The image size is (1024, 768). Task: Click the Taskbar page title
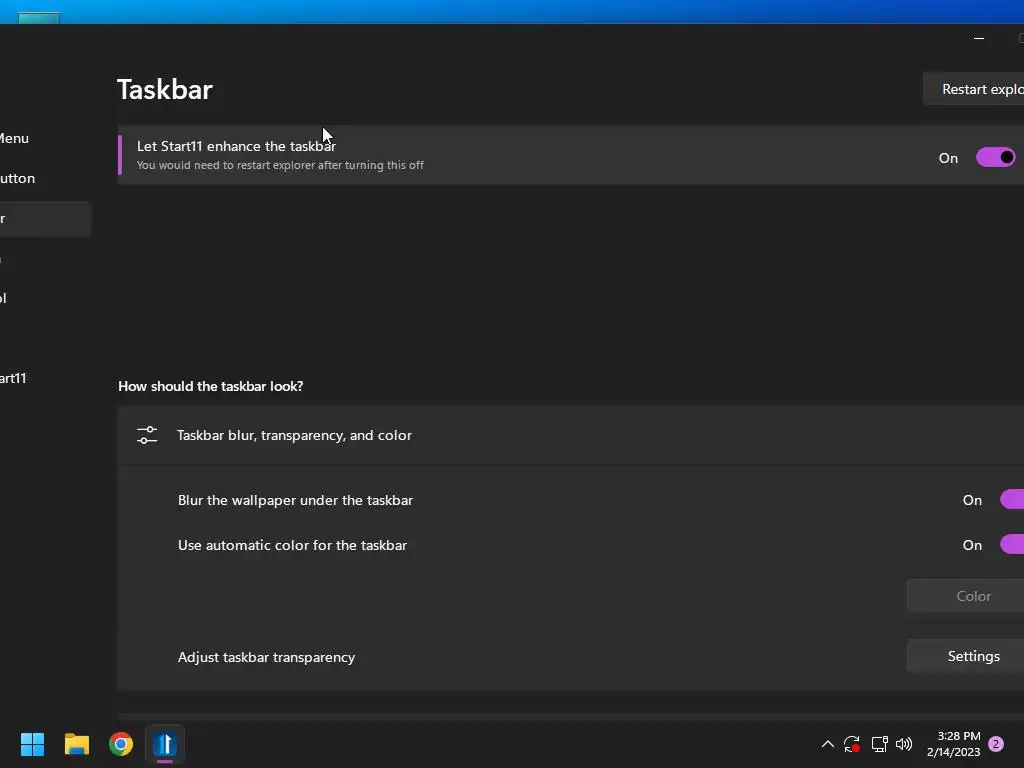point(165,89)
